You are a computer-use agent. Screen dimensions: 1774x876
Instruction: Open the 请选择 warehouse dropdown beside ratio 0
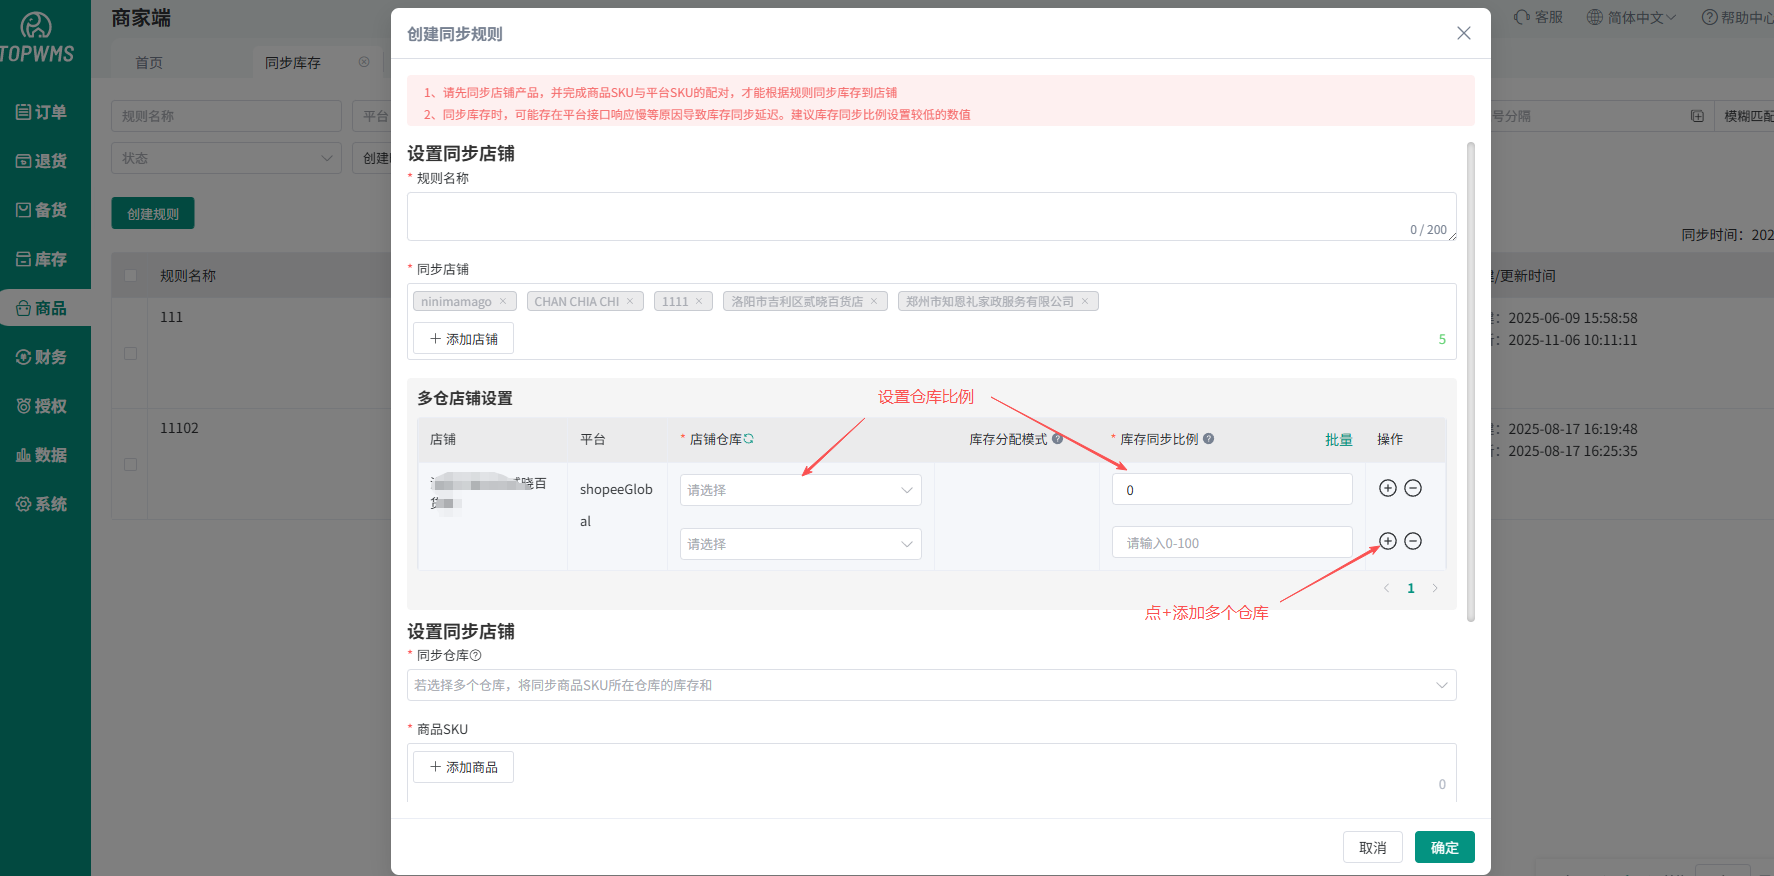pyautogui.click(x=800, y=490)
